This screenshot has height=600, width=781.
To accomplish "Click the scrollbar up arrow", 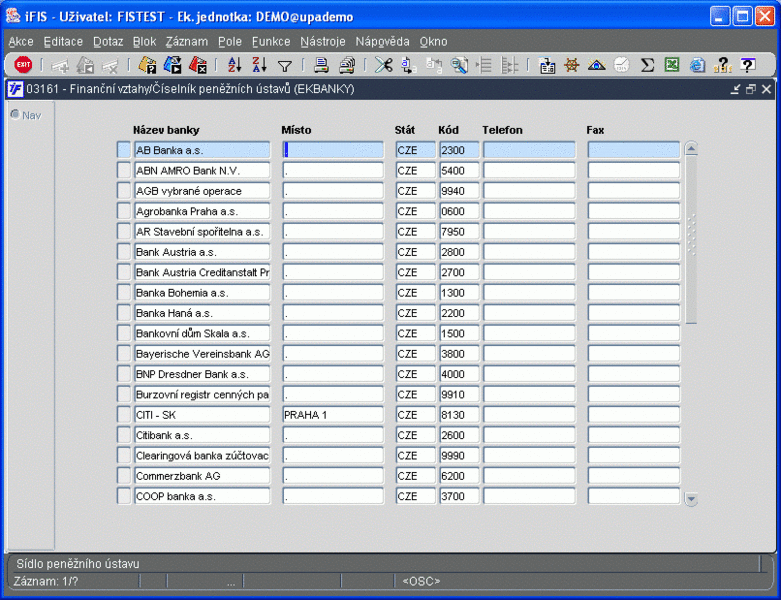I will click(x=691, y=148).
